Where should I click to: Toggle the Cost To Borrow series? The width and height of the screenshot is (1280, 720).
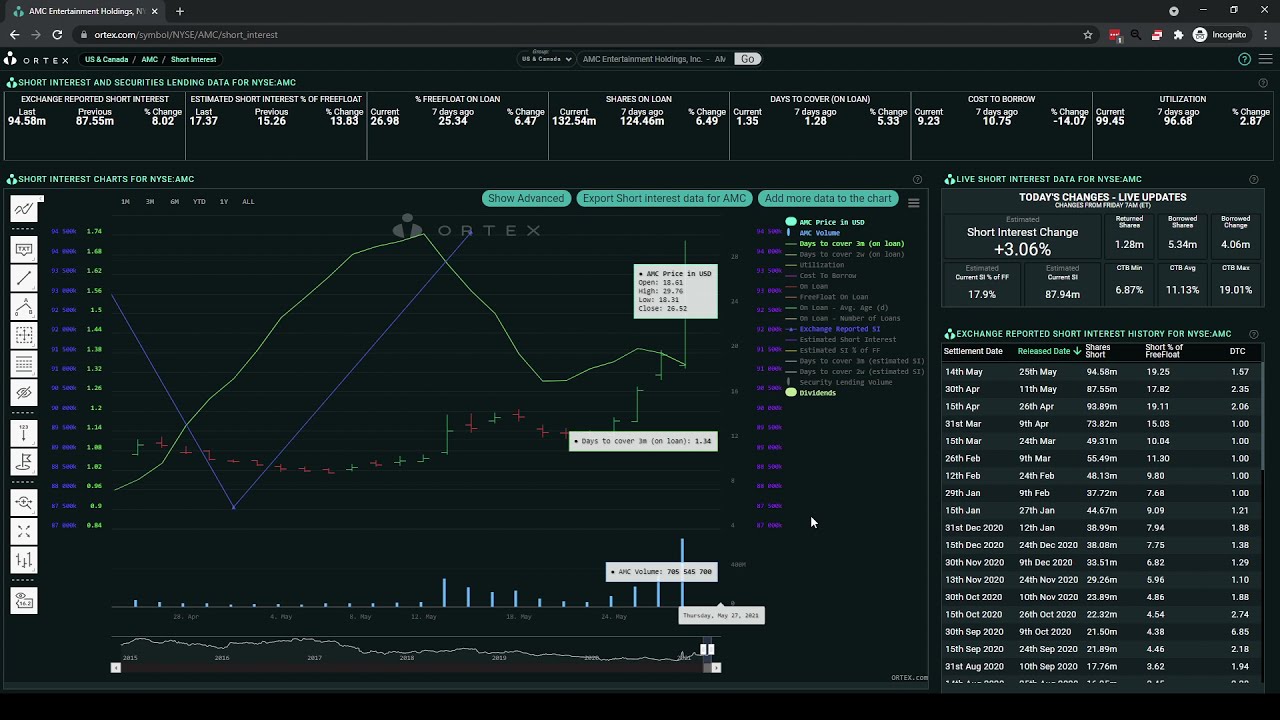tap(827, 276)
